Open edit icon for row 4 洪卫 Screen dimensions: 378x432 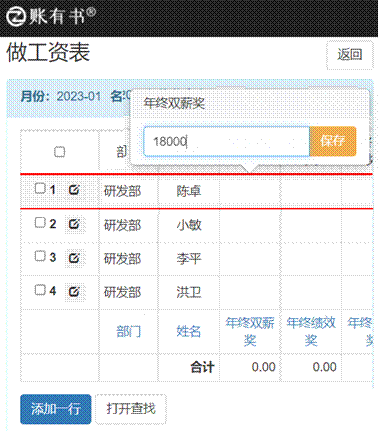click(x=74, y=292)
